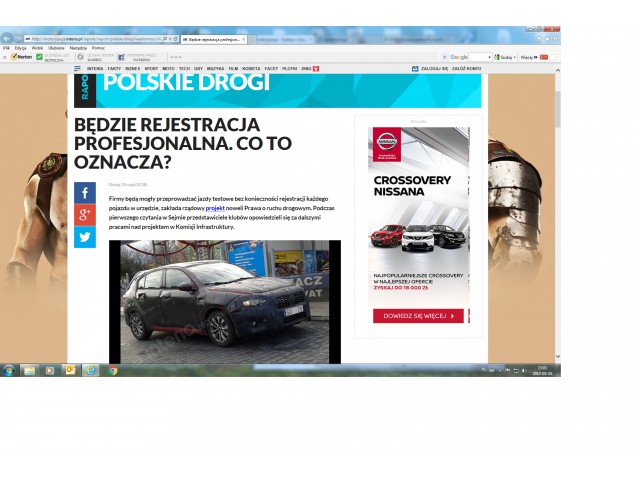Click the browser back arrow button
Screen dimensions: 640x480
[x=8, y=38]
